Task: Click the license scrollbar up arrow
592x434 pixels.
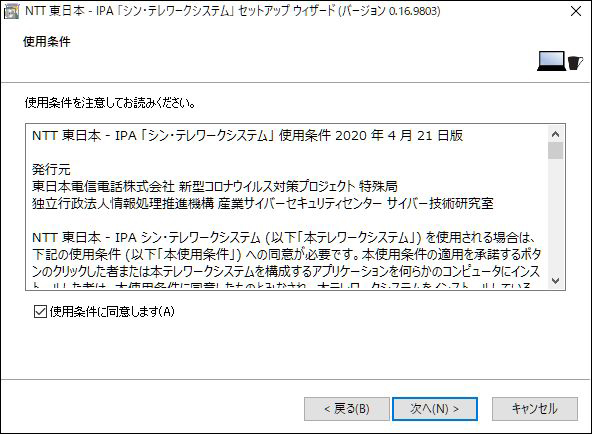Action: pos(555,134)
